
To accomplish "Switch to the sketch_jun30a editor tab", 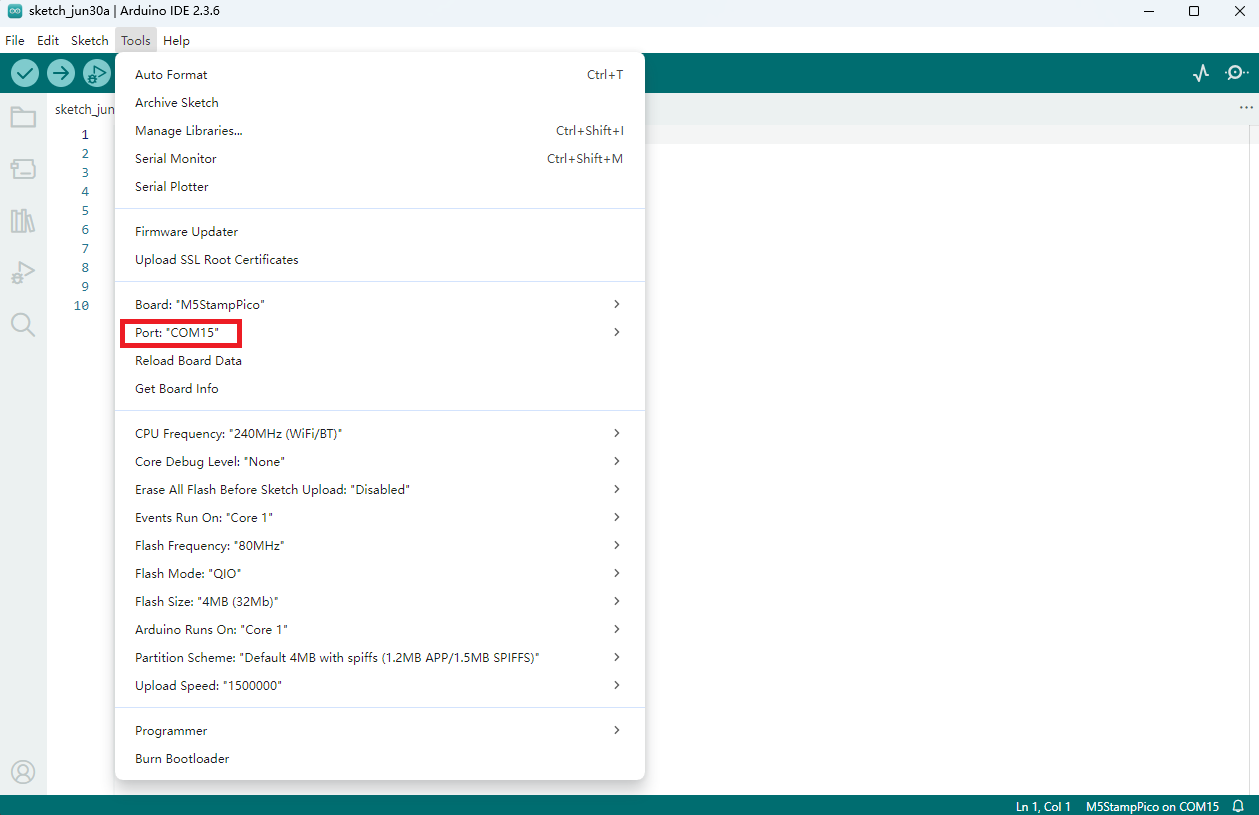I will click(x=84, y=108).
